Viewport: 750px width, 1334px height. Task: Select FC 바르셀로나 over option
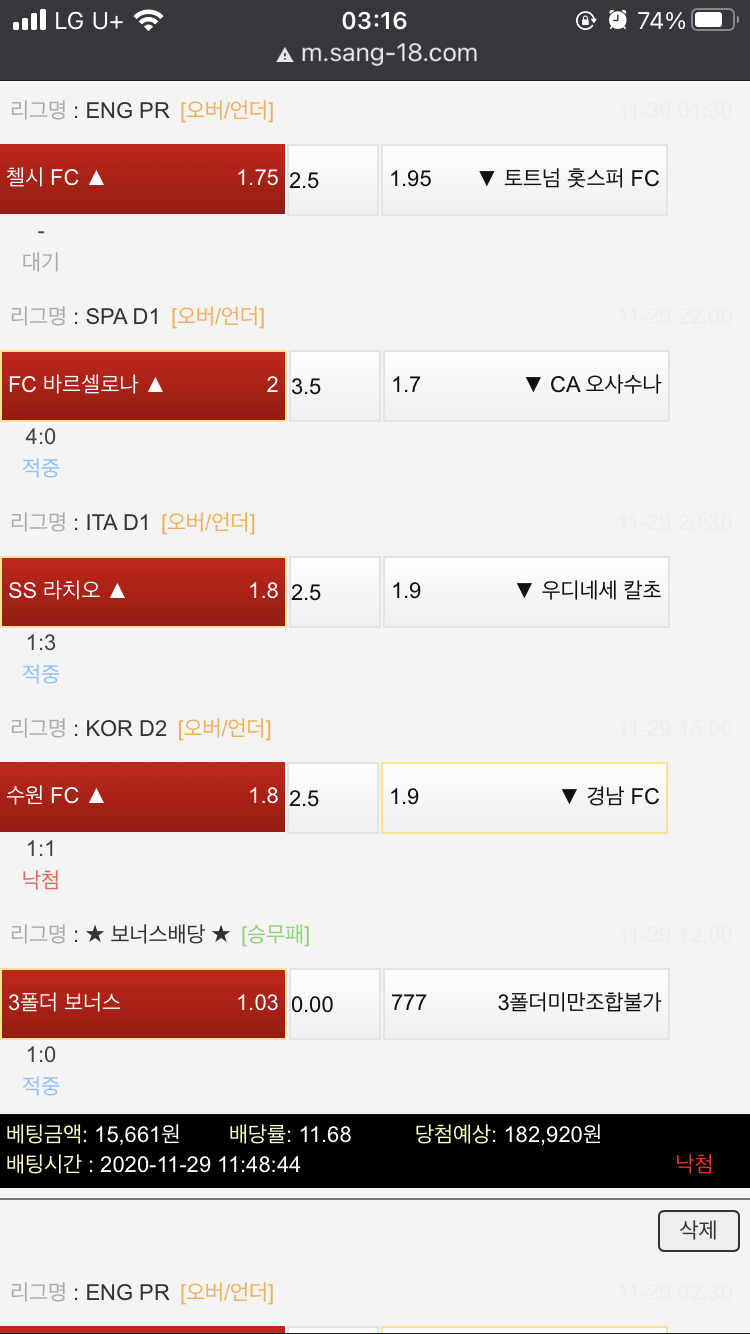pos(143,385)
